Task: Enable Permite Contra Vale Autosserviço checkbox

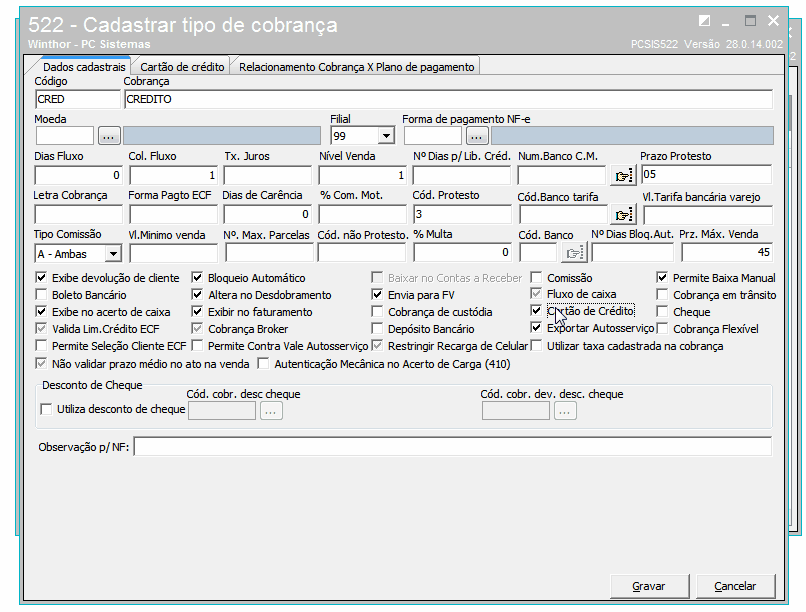Action: 197,346
